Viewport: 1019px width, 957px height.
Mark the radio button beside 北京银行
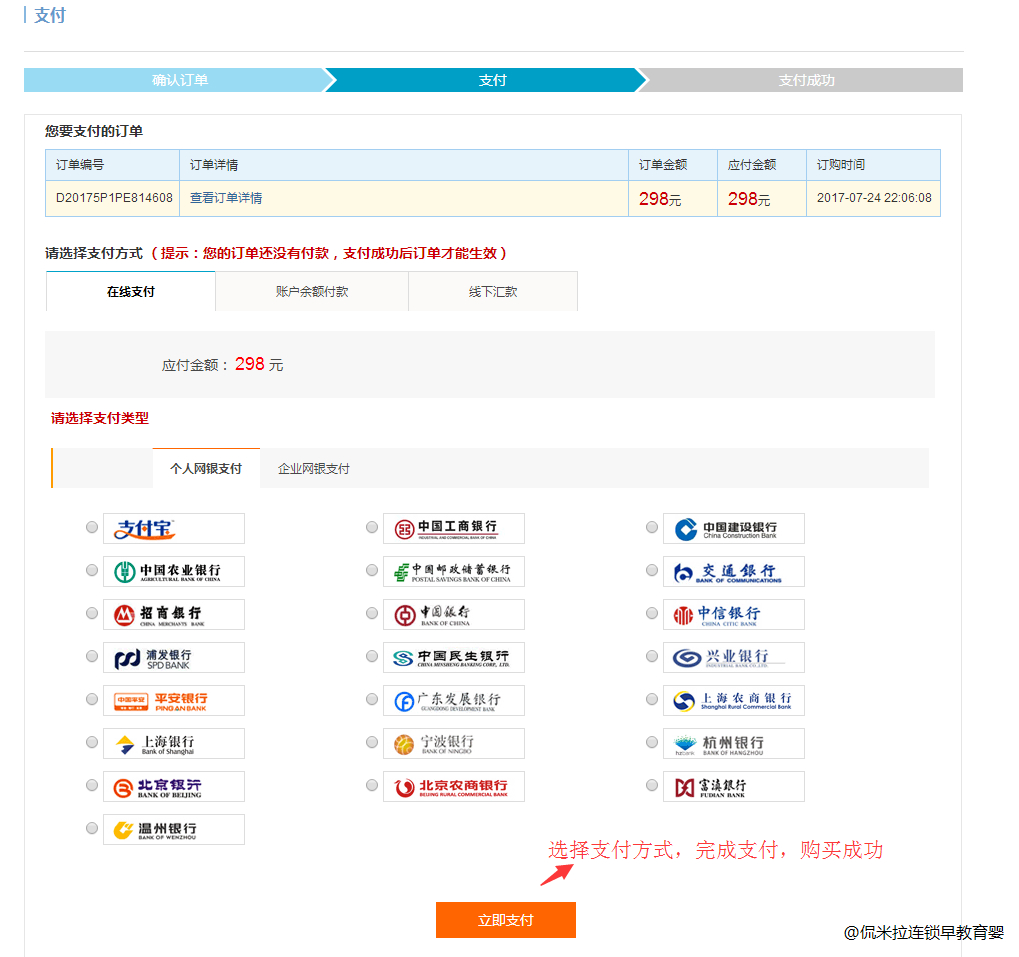pos(92,785)
